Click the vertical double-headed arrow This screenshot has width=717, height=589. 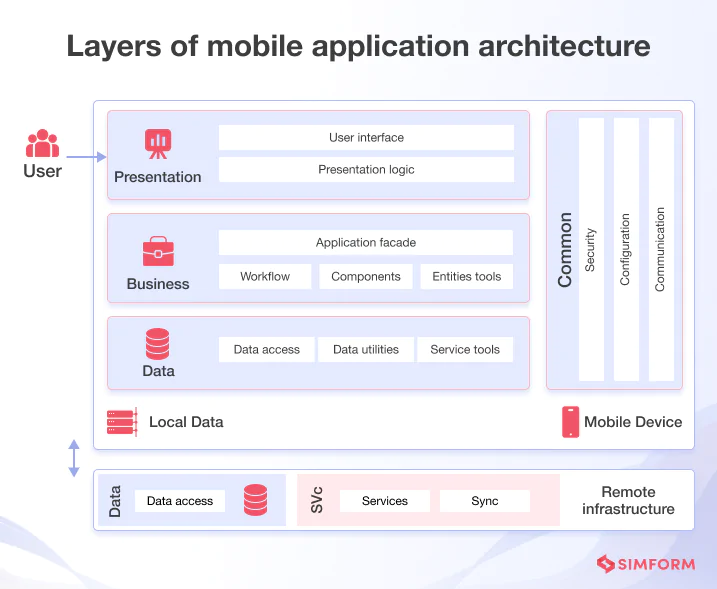pyautogui.click(x=73, y=457)
